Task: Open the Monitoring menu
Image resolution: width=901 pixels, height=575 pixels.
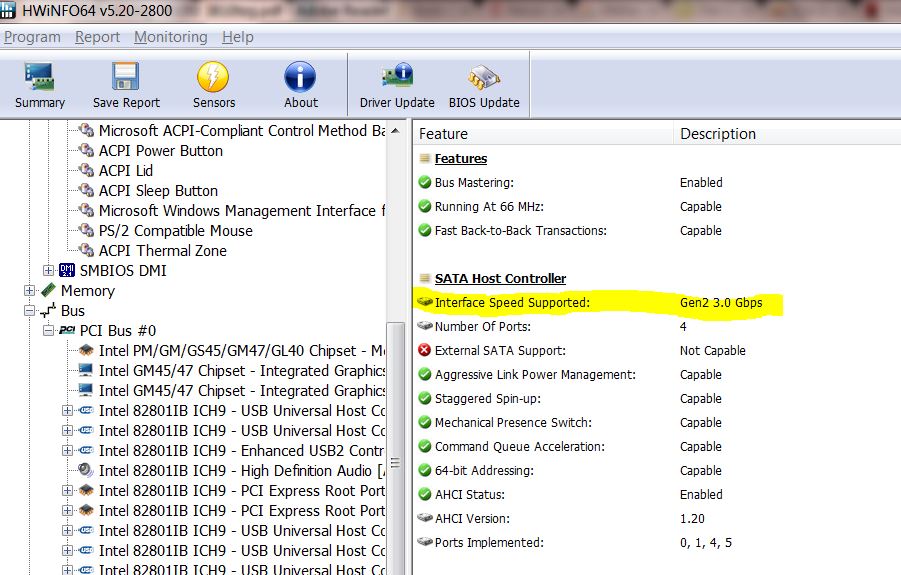Action: pos(171,37)
